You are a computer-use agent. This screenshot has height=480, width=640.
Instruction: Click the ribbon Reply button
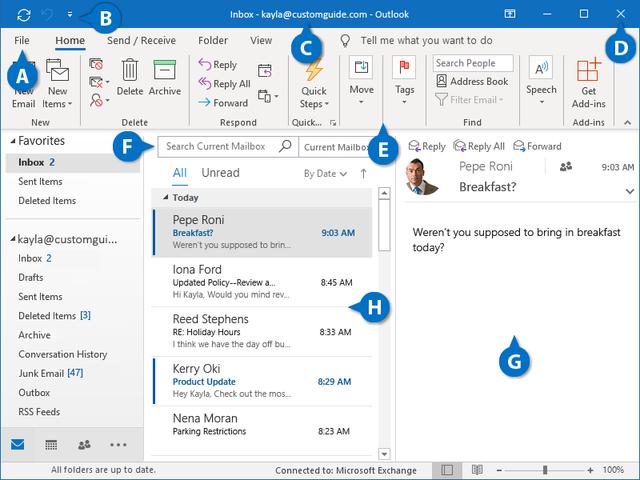pyautogui.click(x=218, y=64)
